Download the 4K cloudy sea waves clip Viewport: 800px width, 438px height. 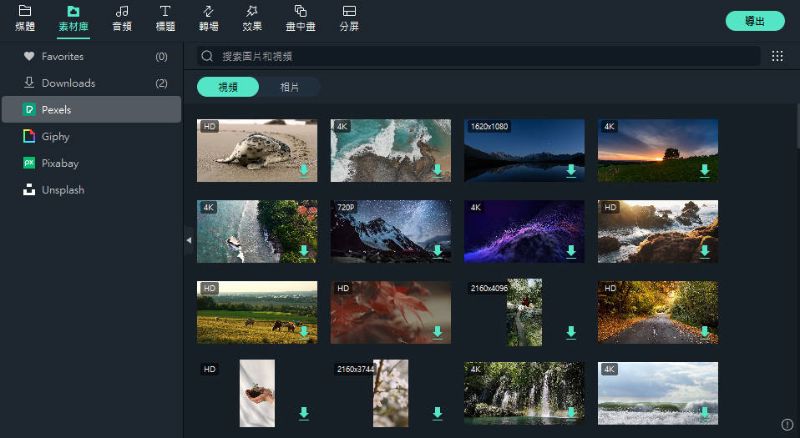pyautogui.click(x=705, y=413)
